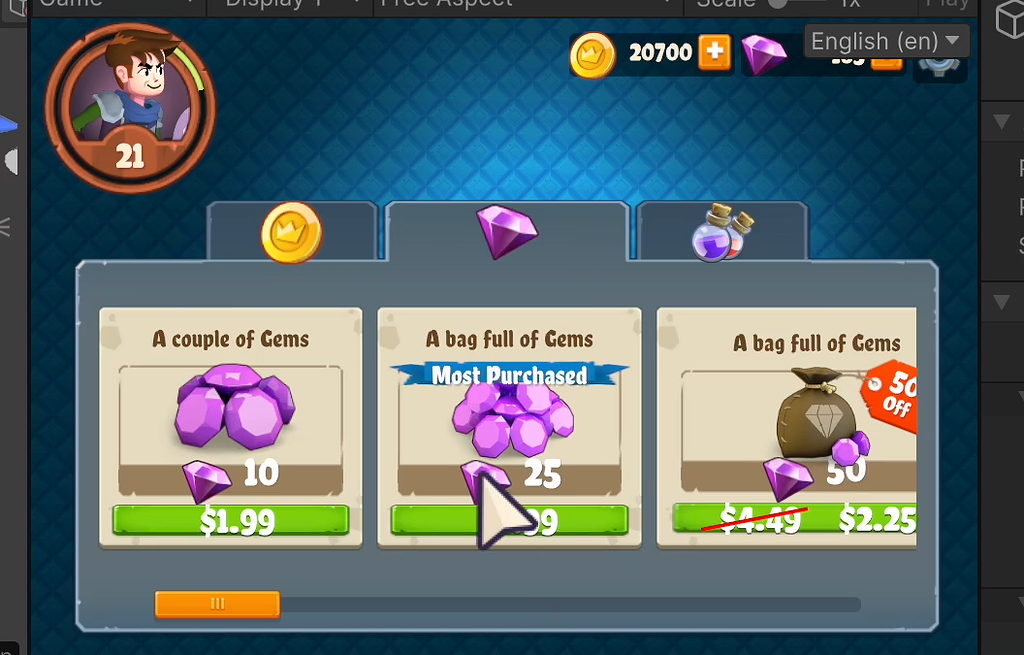The height and width of the screenshot is (655, 1024).
Task: Add coins with the orange plus icon
Action: pyautogui.click(x=715, y=52)
